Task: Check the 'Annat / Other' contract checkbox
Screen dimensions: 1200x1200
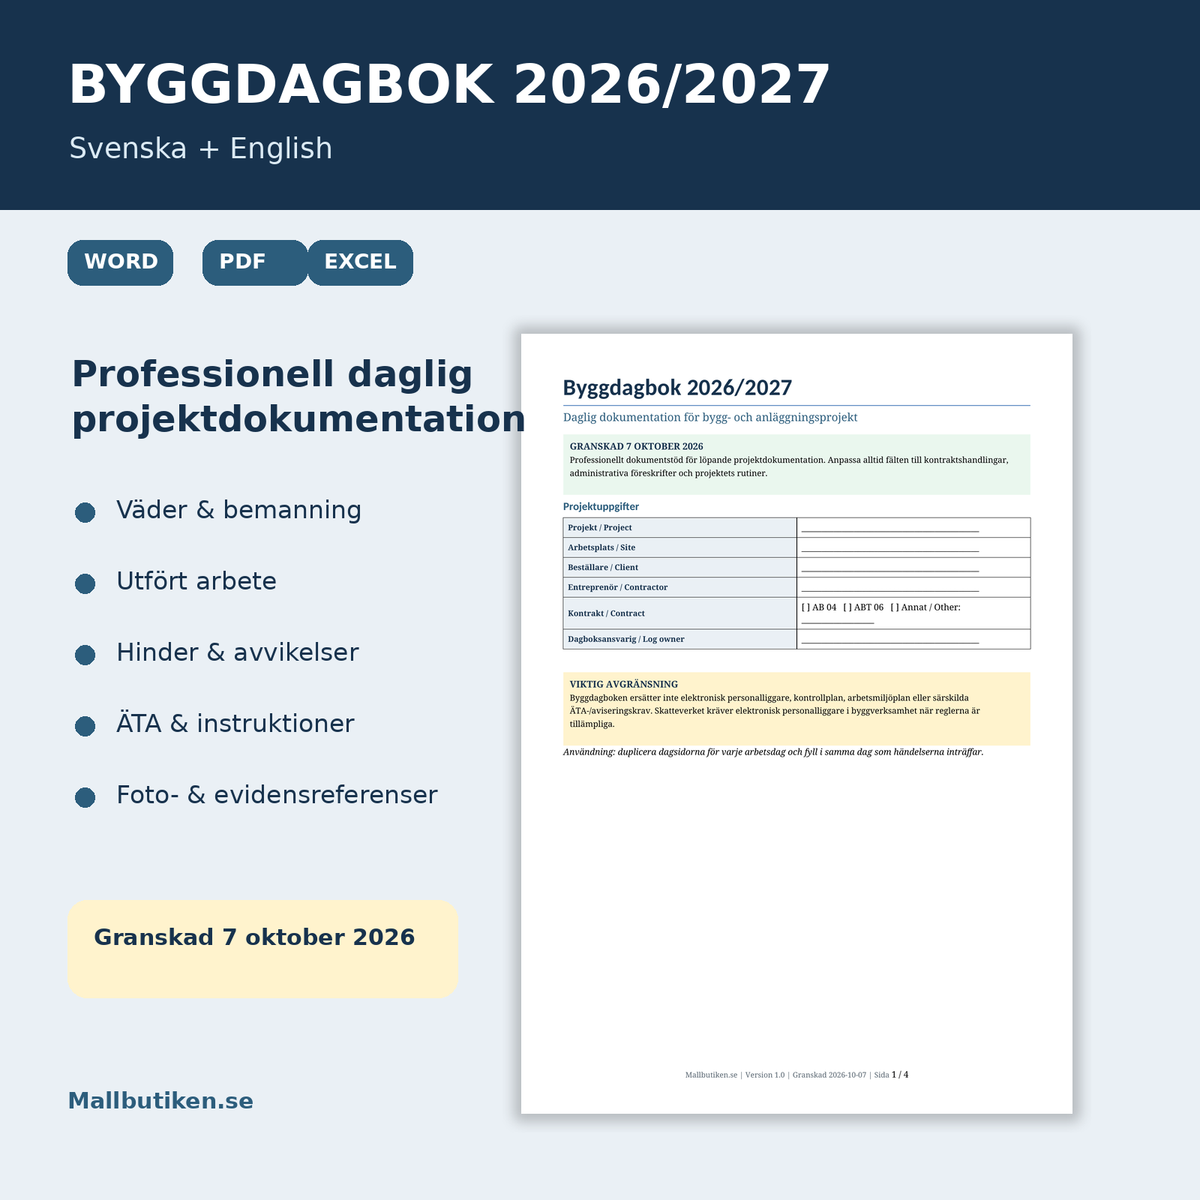Action: pyautogui.click(x=895, y=607)
